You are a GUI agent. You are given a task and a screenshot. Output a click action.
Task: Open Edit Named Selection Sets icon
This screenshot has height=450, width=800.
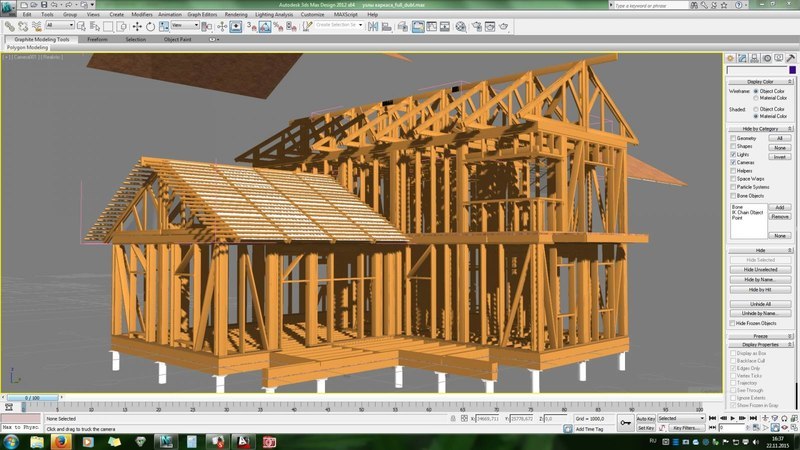tap(307, 26)
